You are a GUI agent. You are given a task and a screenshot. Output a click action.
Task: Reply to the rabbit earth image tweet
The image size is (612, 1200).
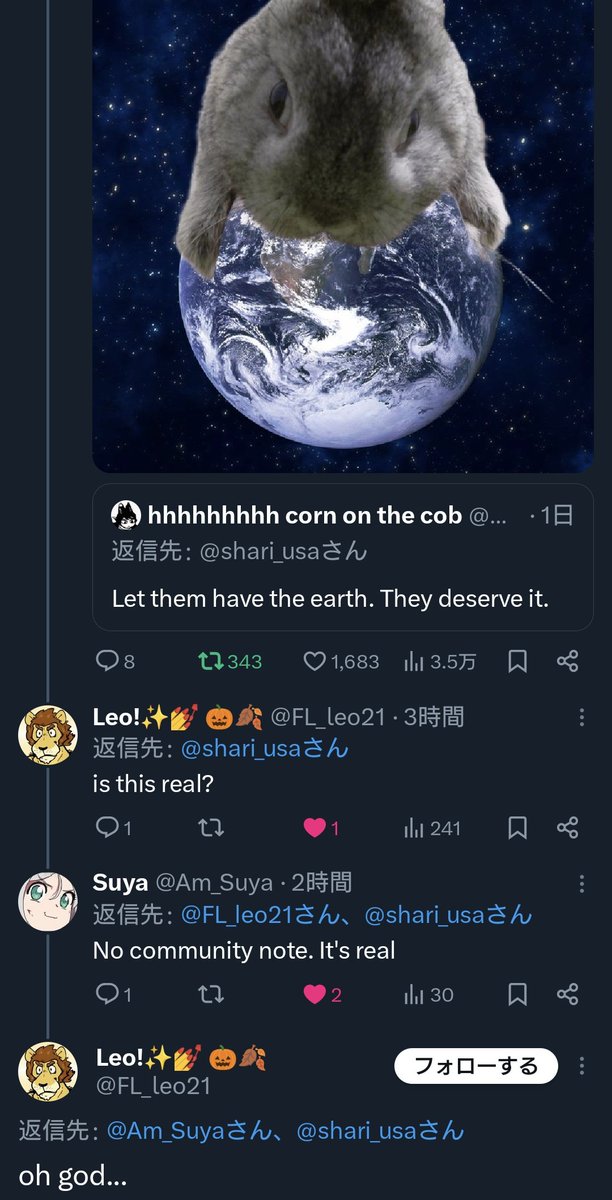coord(114,661)
